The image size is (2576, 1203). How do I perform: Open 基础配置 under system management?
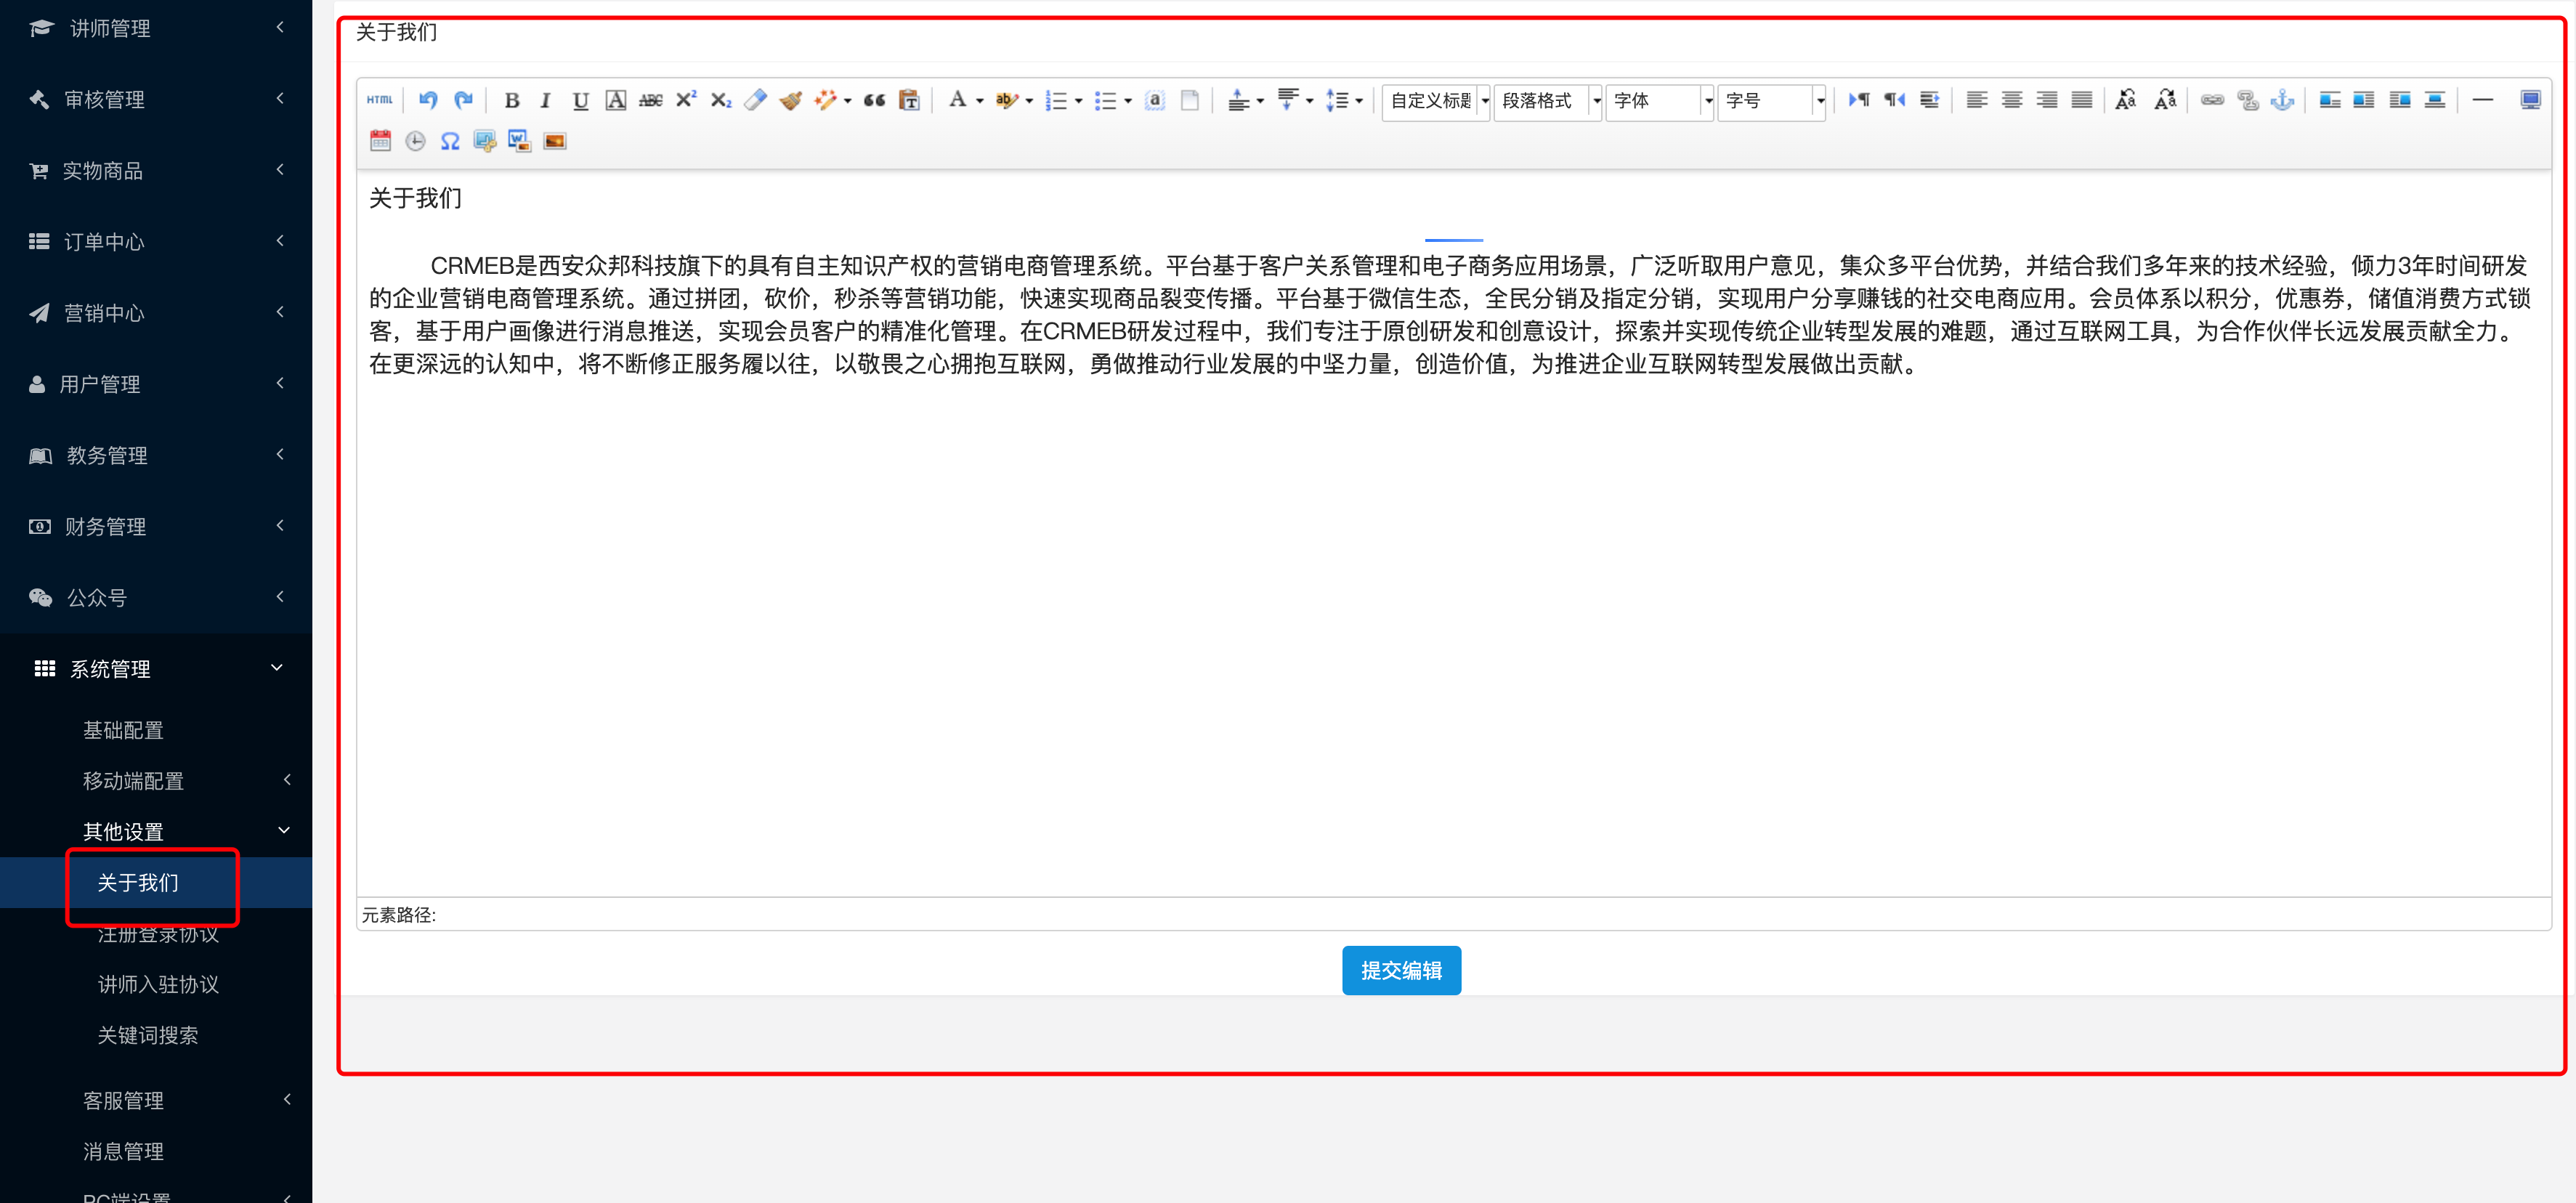(123, 730)
